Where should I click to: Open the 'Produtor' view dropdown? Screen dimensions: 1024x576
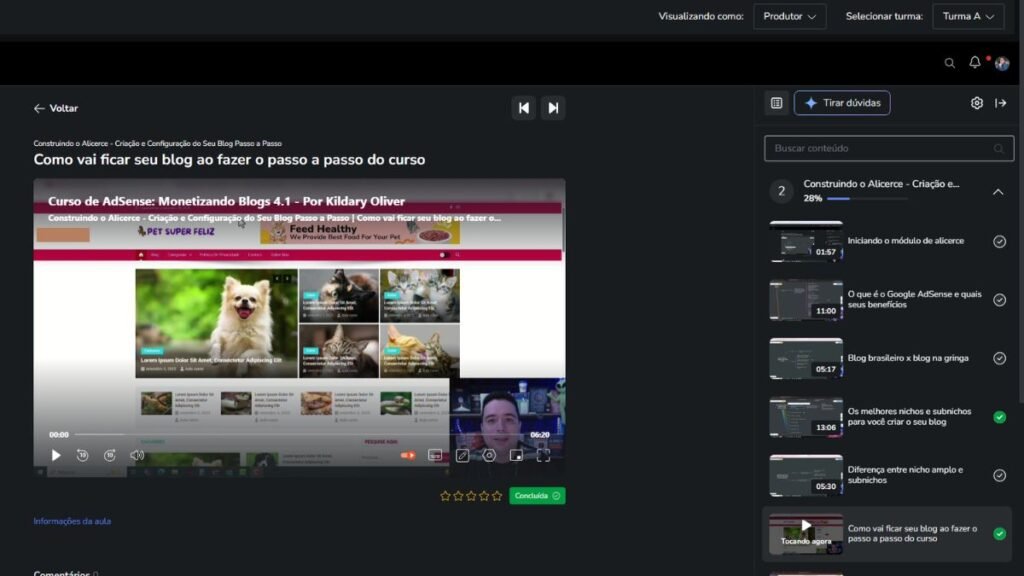click(x=789, y=16)
